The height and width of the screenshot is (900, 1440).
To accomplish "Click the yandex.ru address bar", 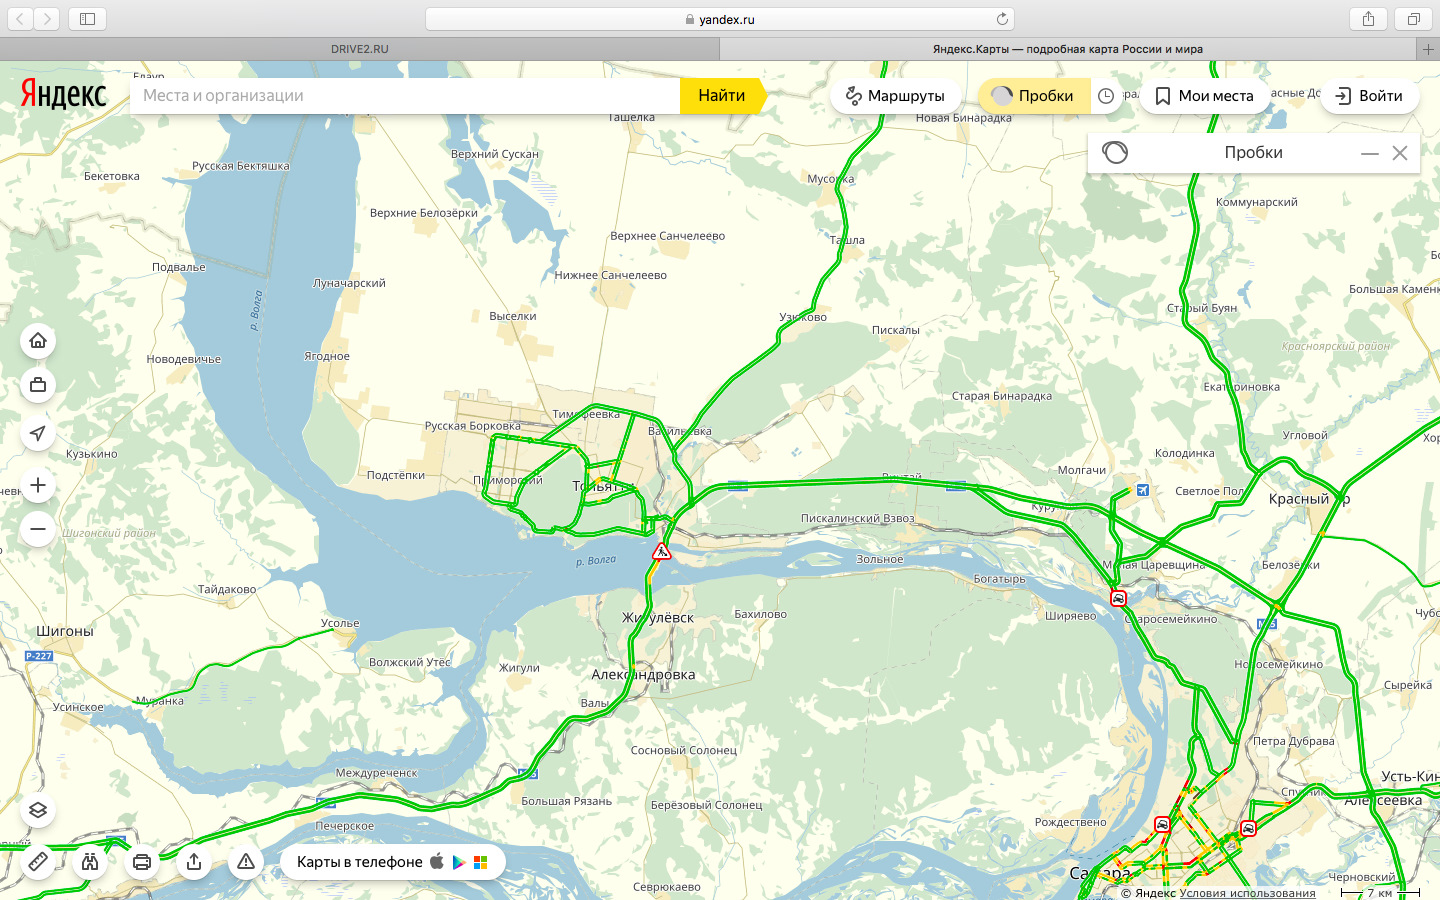I will pyautogui.click(x=720, y=19).
